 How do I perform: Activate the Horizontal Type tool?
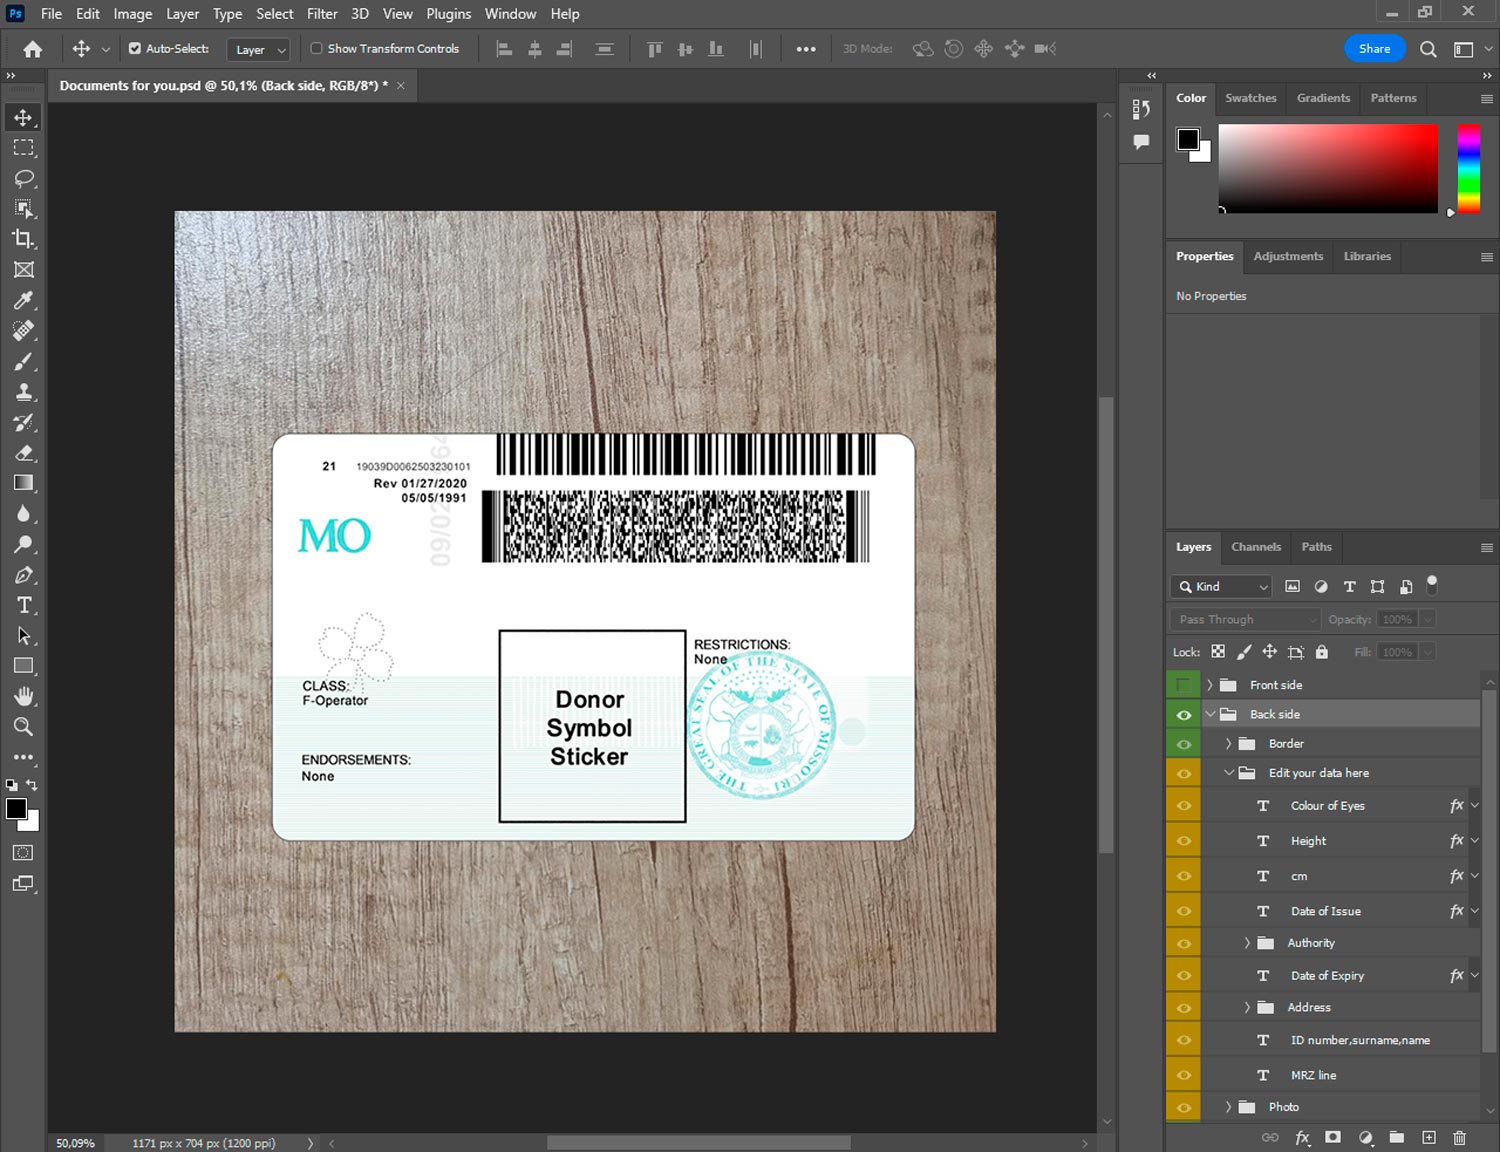(23, 605)
